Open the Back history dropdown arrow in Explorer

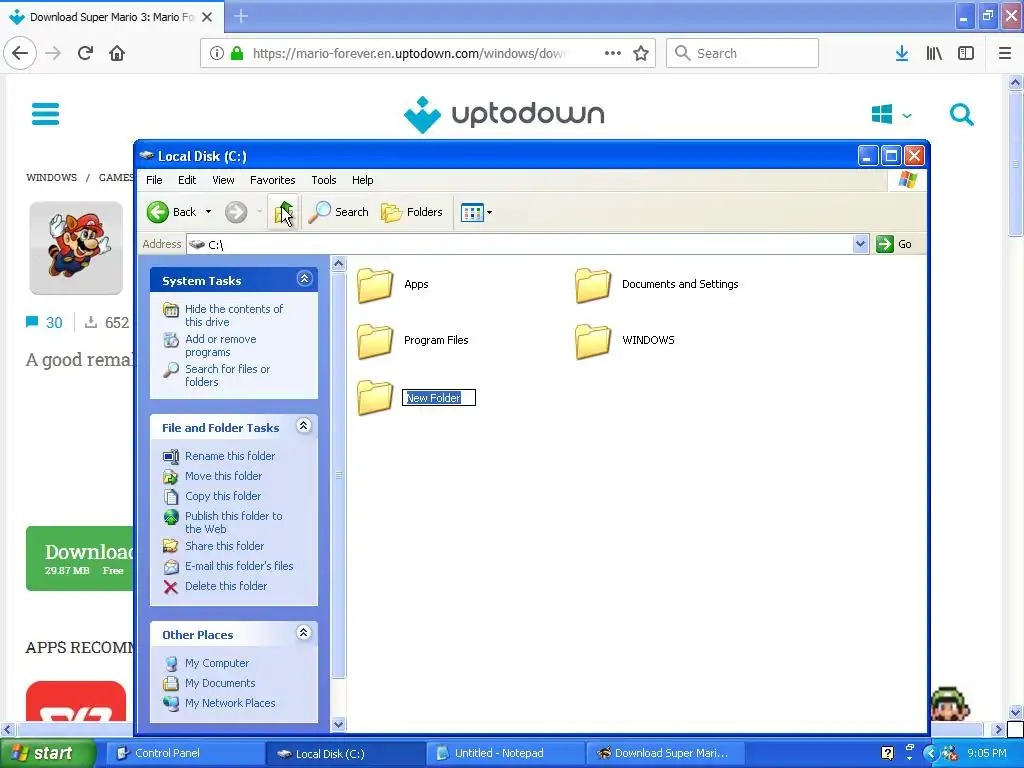point(208,212)
